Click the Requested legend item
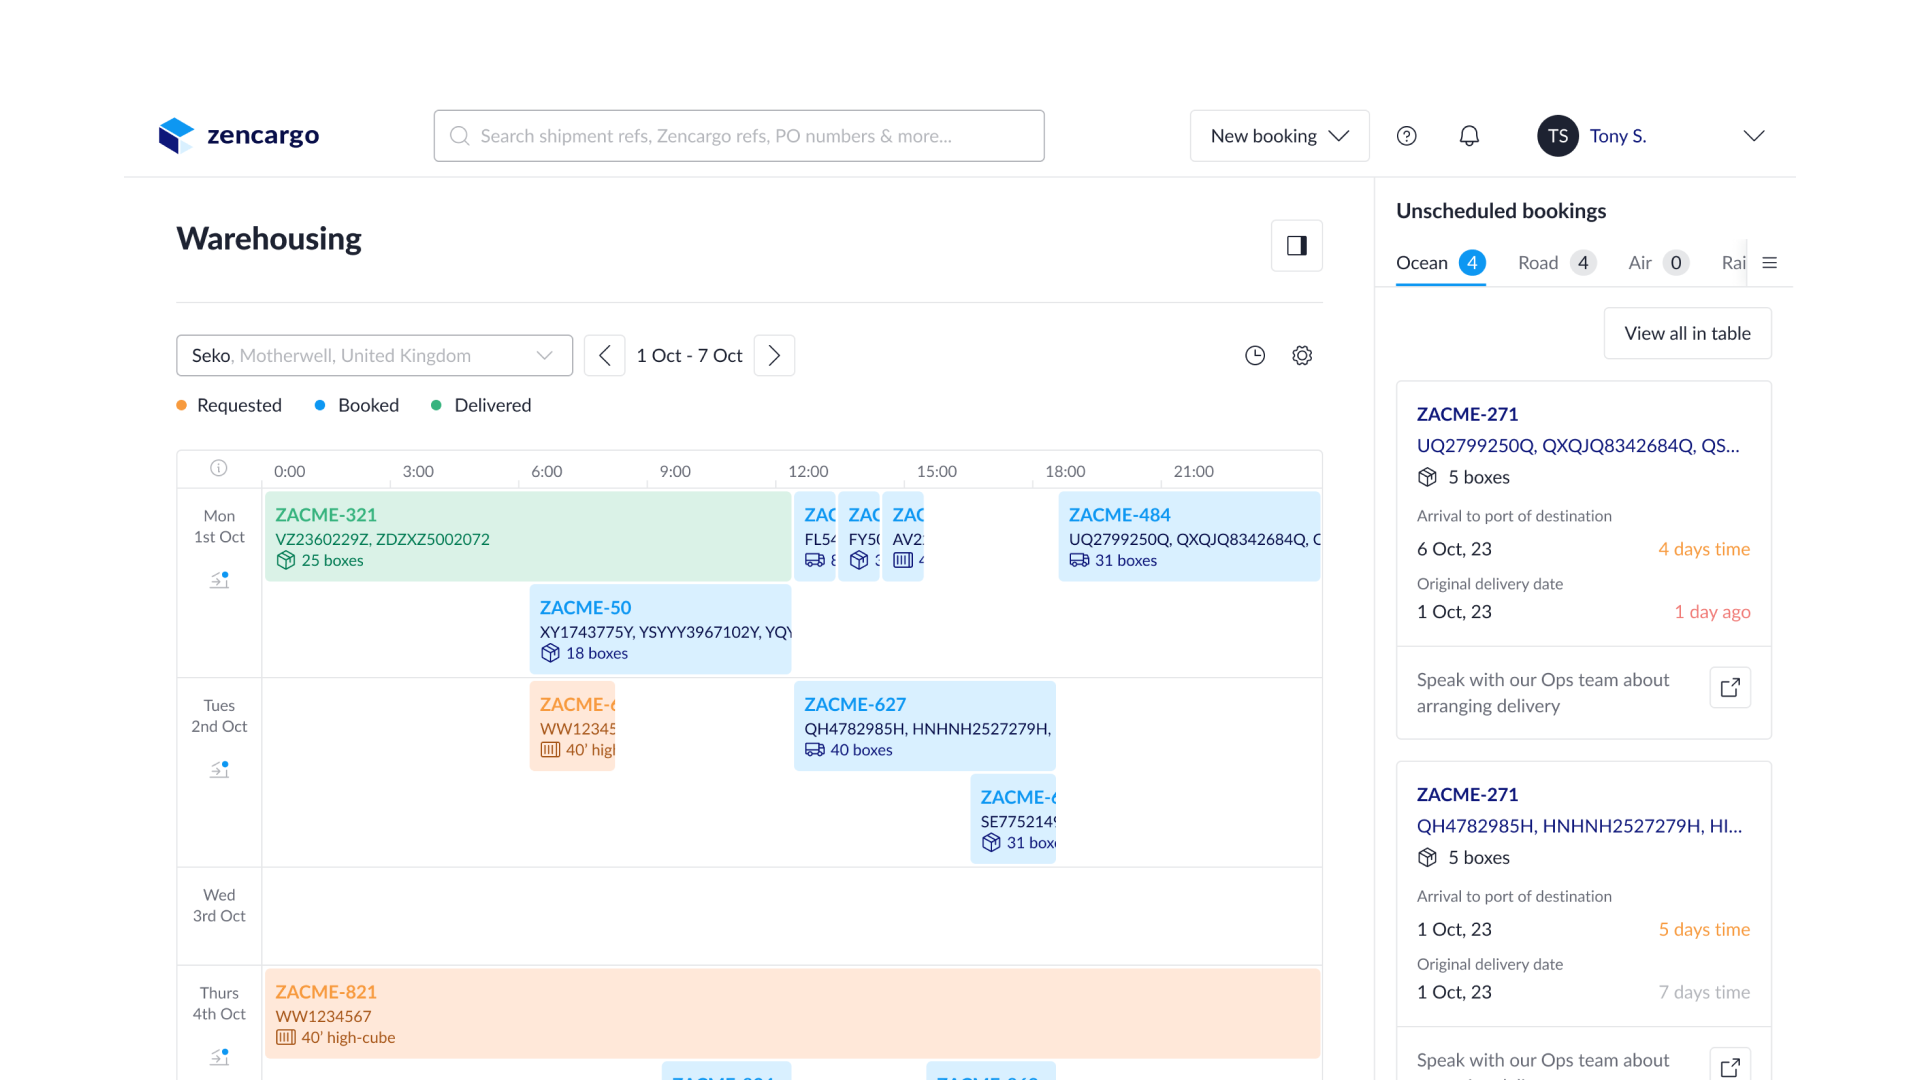Viewport: 1920px width, 1080px height. 229,405
